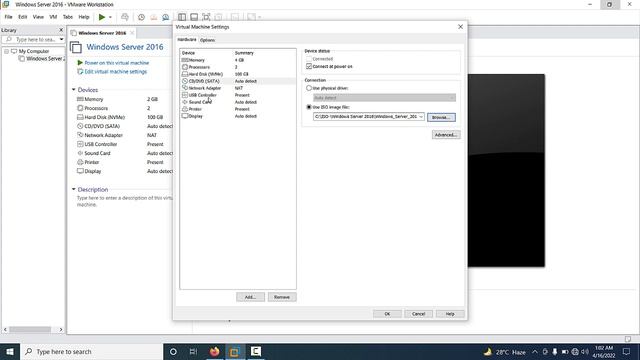Click the take snapshot clock icon
Image resolution: width=640 pixels, height=360 pixels.
tap(141, 17)
